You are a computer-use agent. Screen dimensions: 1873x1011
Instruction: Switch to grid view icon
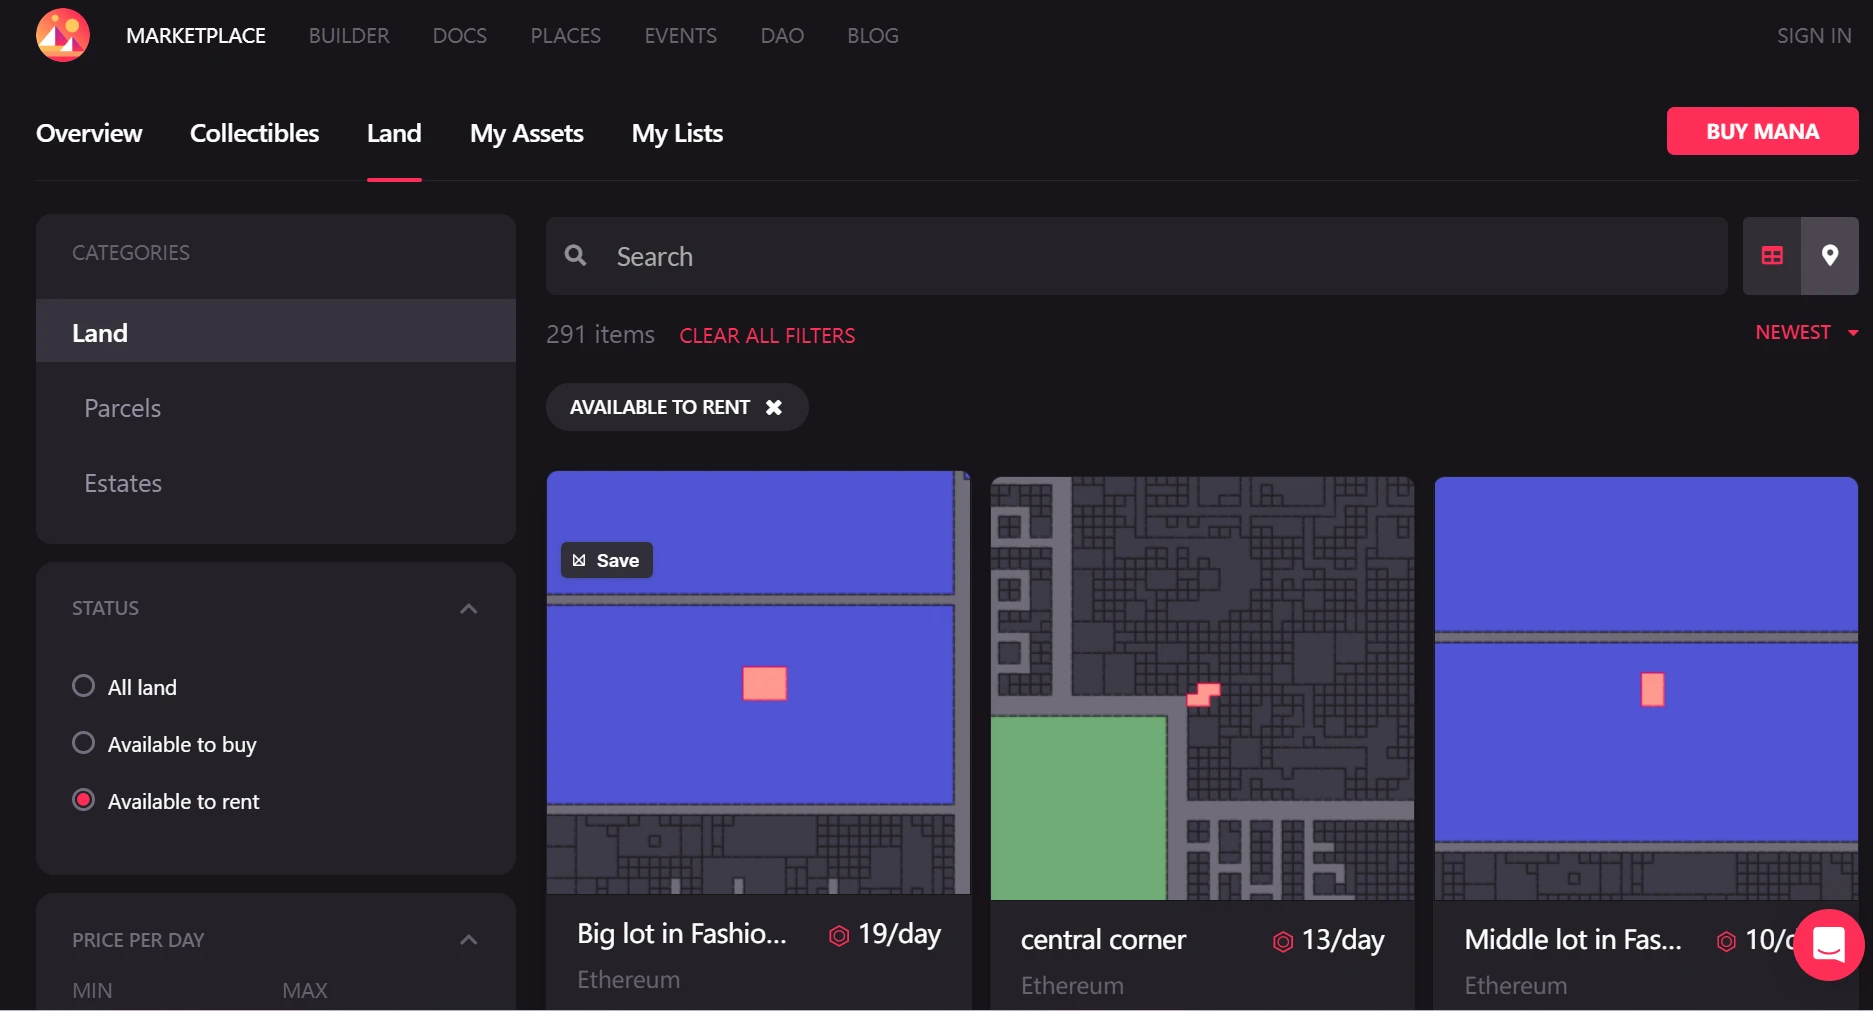point(1772,256)
